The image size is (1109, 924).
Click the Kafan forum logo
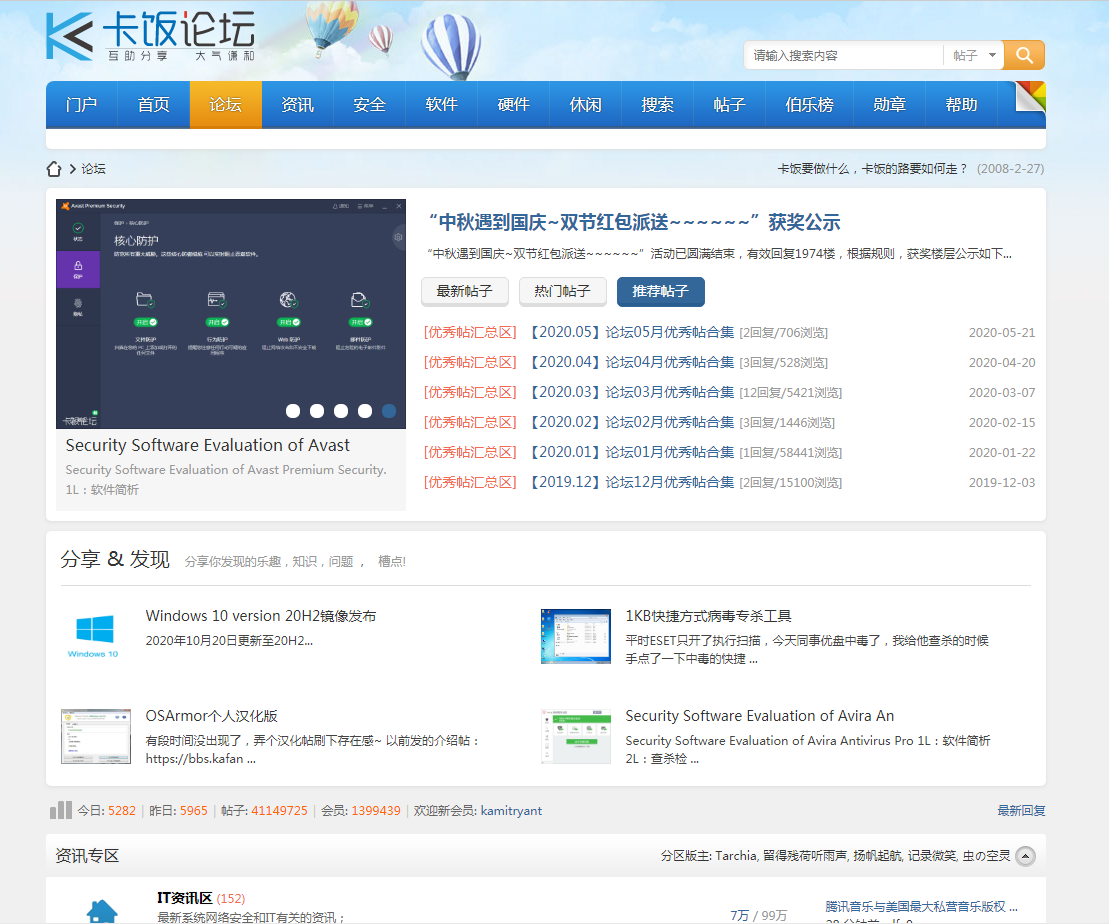[150, 37]
